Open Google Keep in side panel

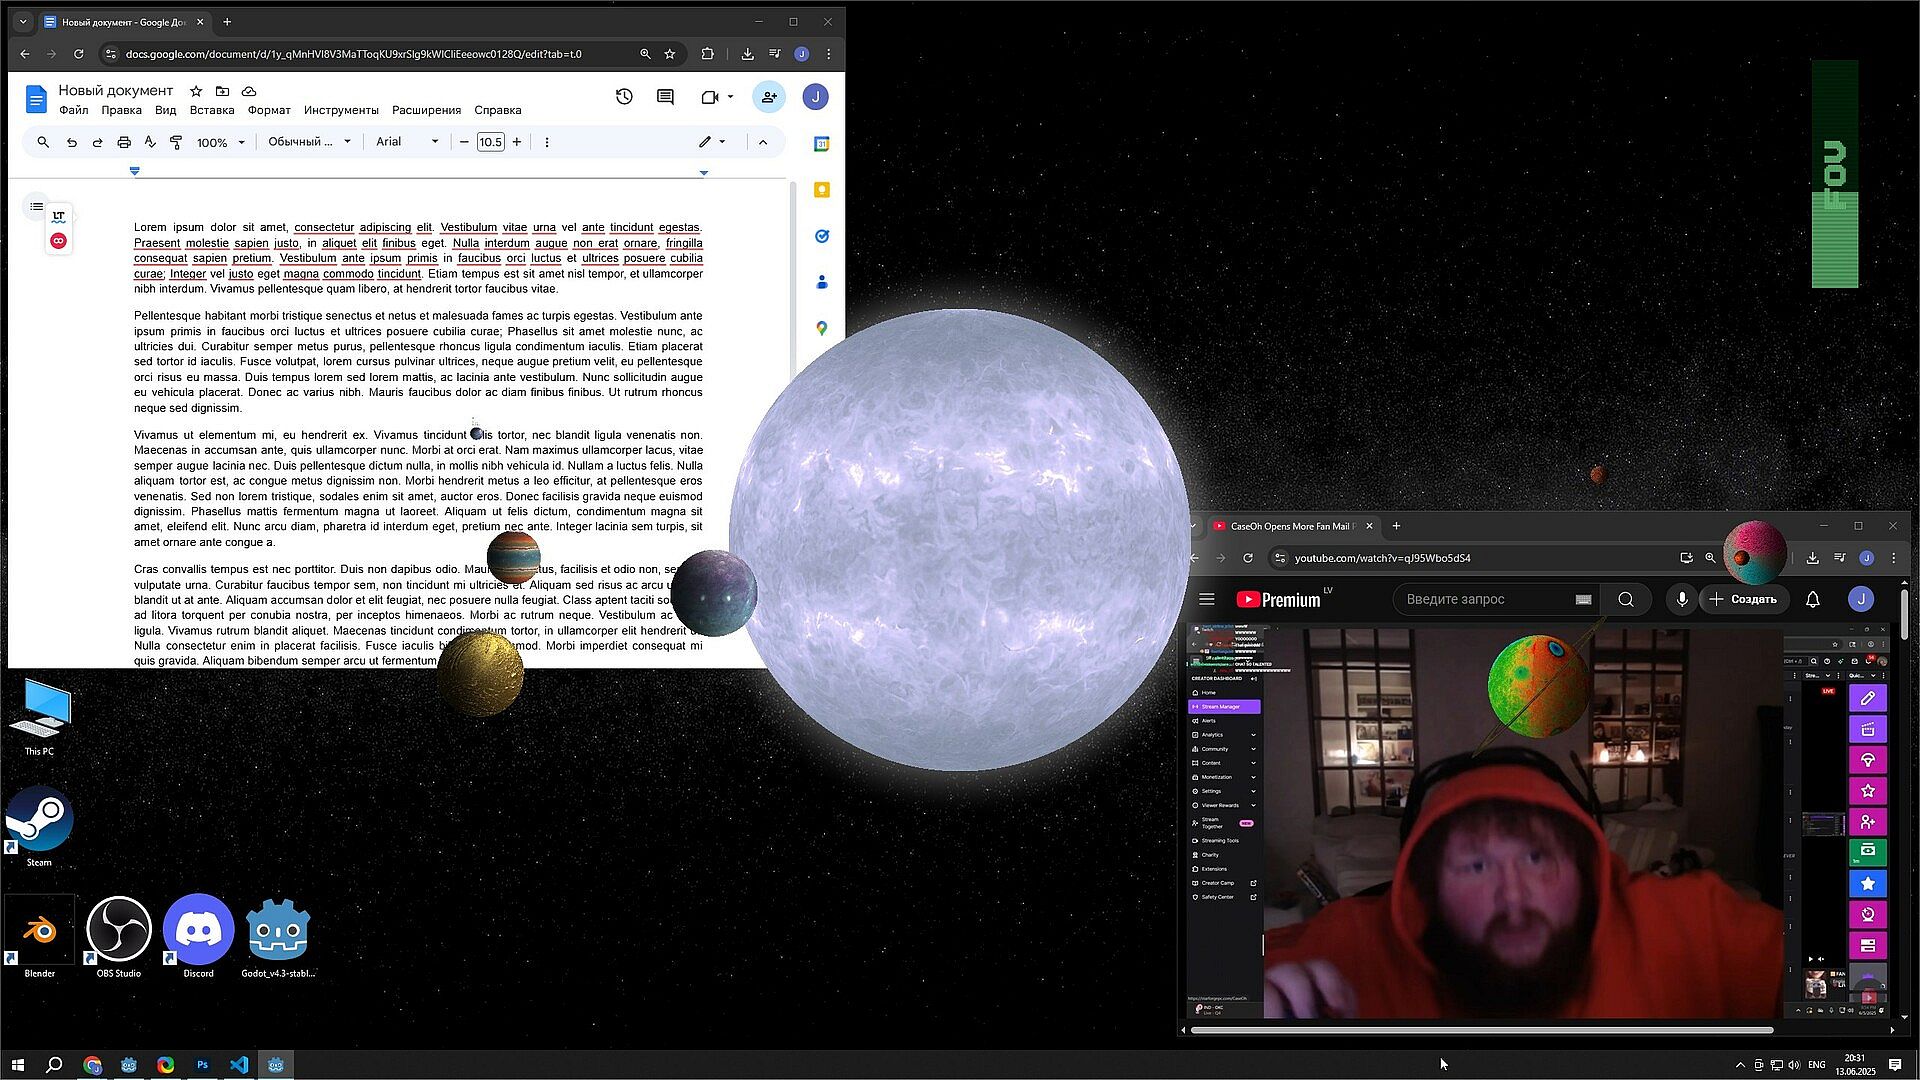click(822, 190)
